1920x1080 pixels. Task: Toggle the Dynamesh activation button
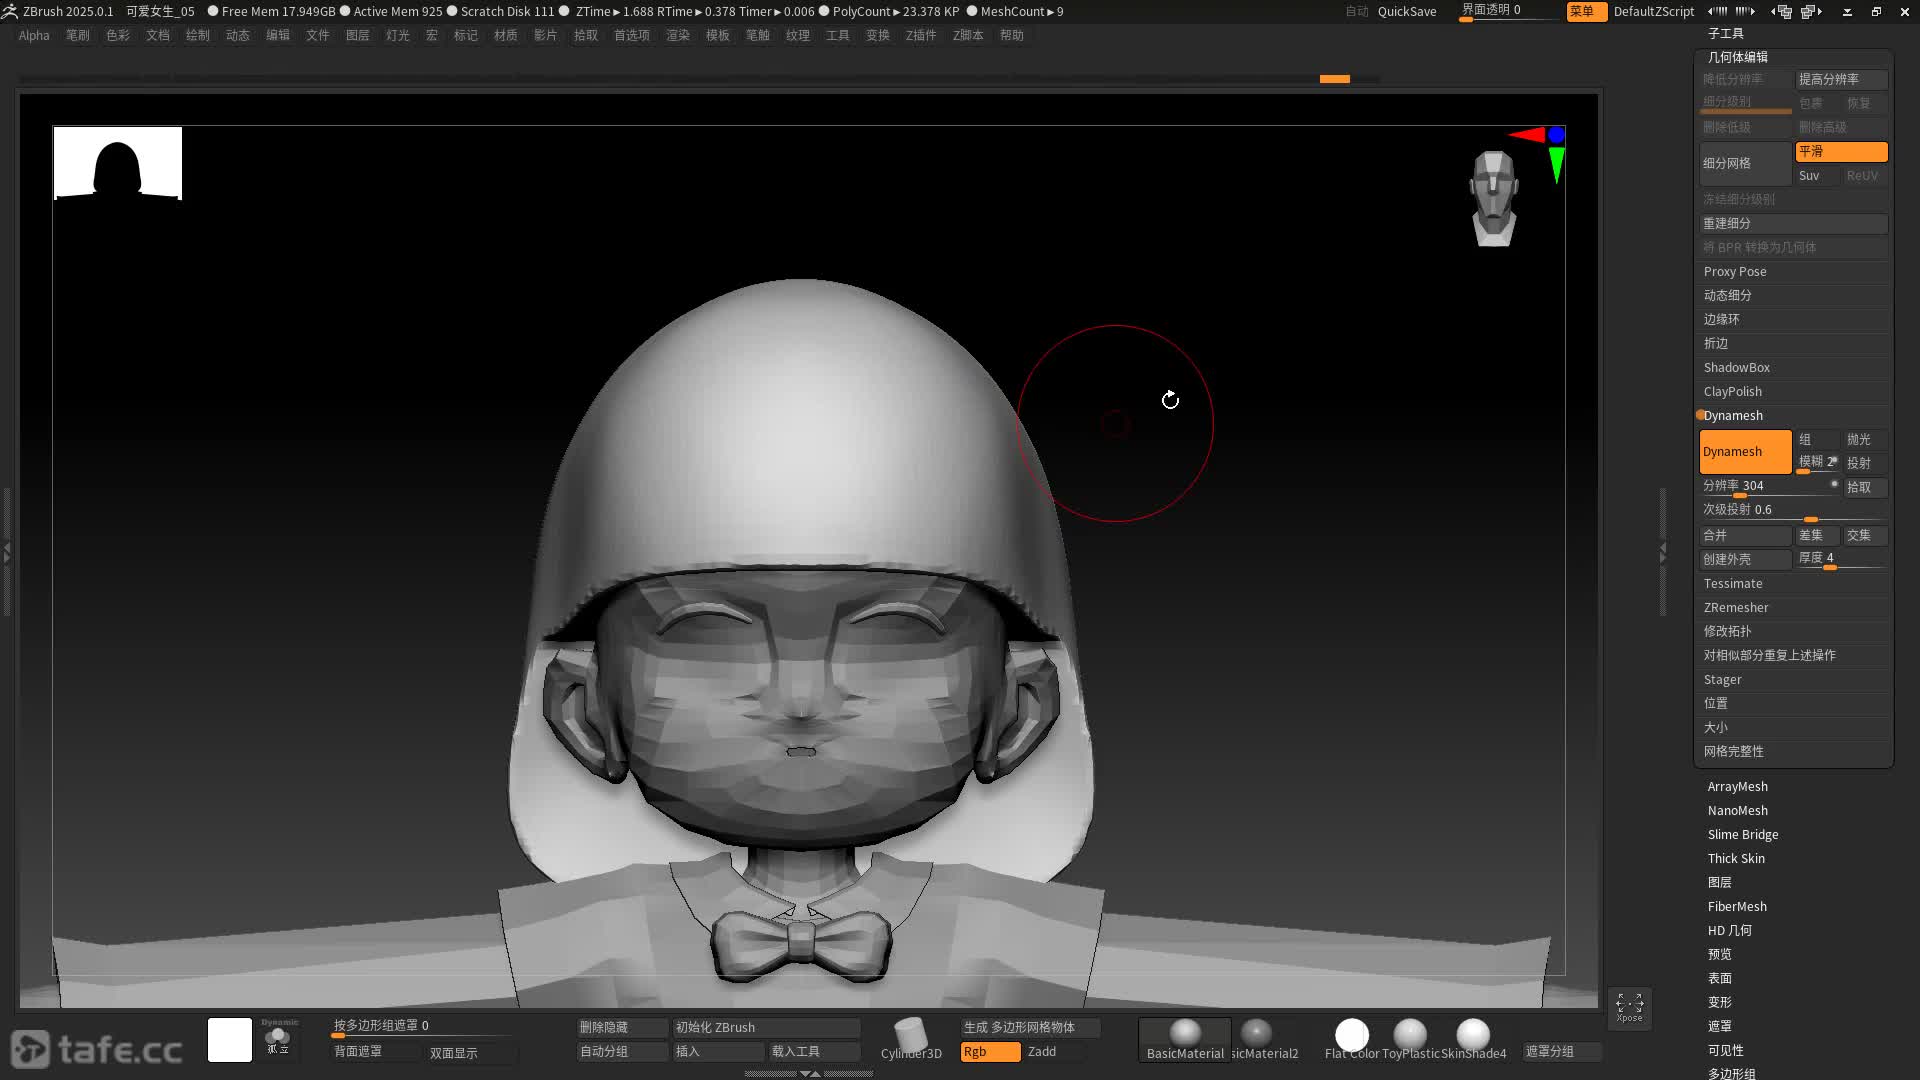point(1745,452)
